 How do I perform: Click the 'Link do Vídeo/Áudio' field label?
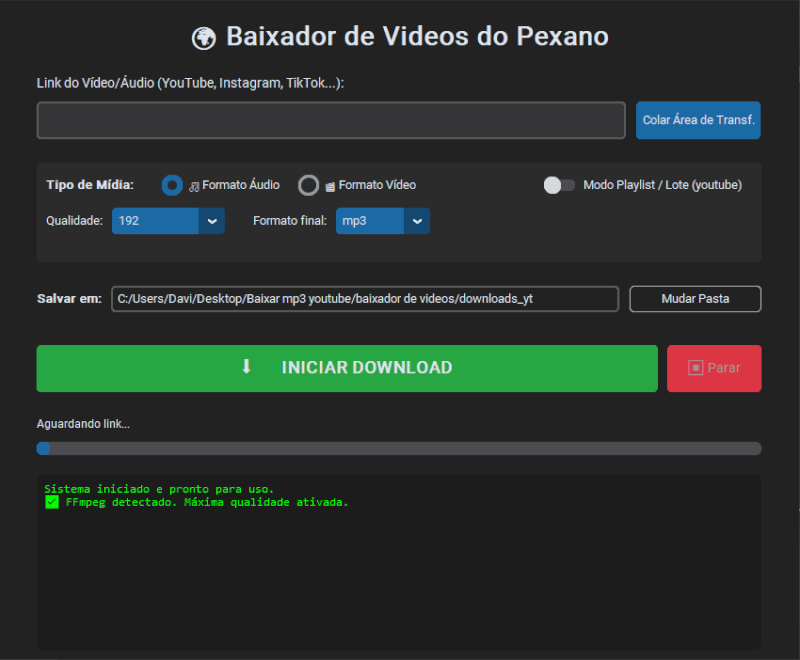190,83
